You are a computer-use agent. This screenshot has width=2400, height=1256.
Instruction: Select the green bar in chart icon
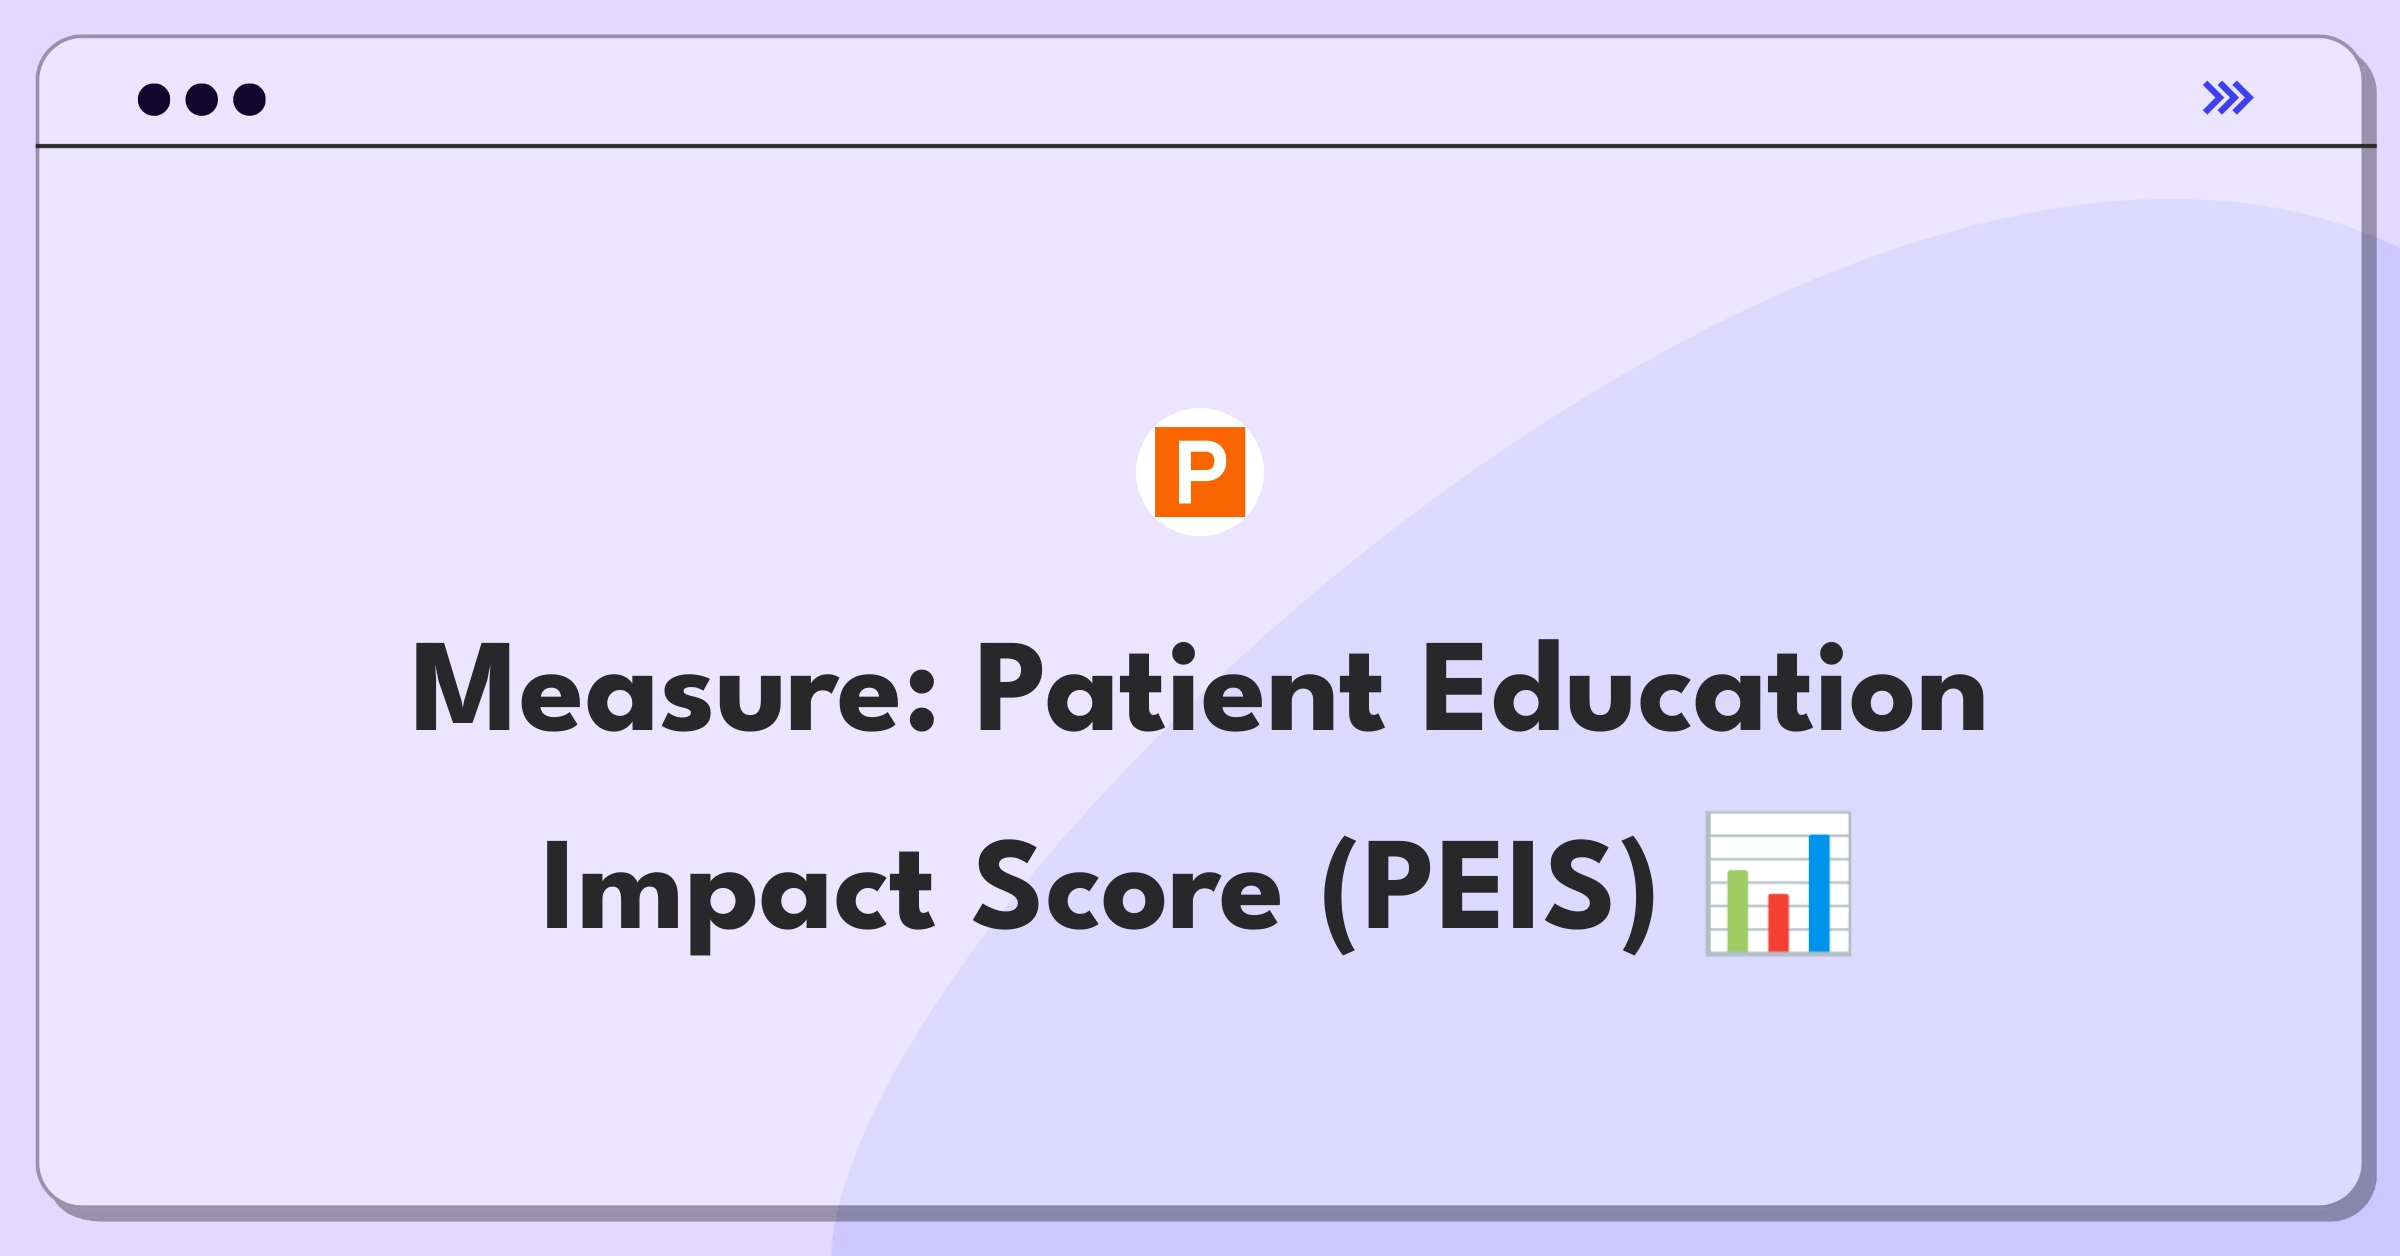(x=1738, y=911)
